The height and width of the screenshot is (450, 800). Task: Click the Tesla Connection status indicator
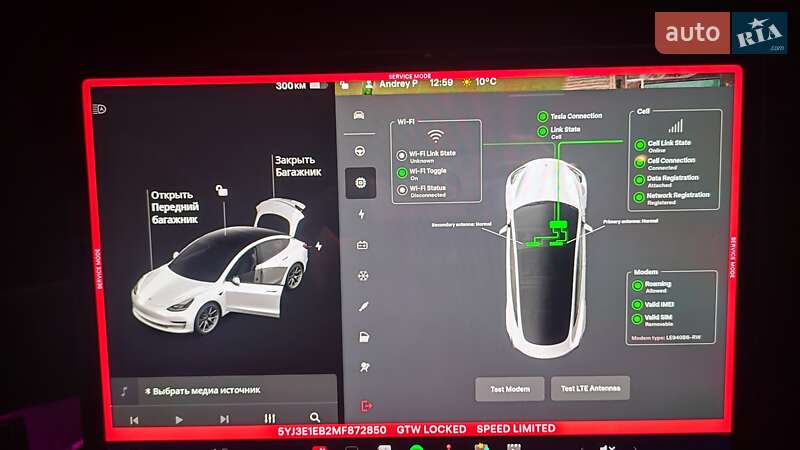pyautogui.click(x=542, y=117)
